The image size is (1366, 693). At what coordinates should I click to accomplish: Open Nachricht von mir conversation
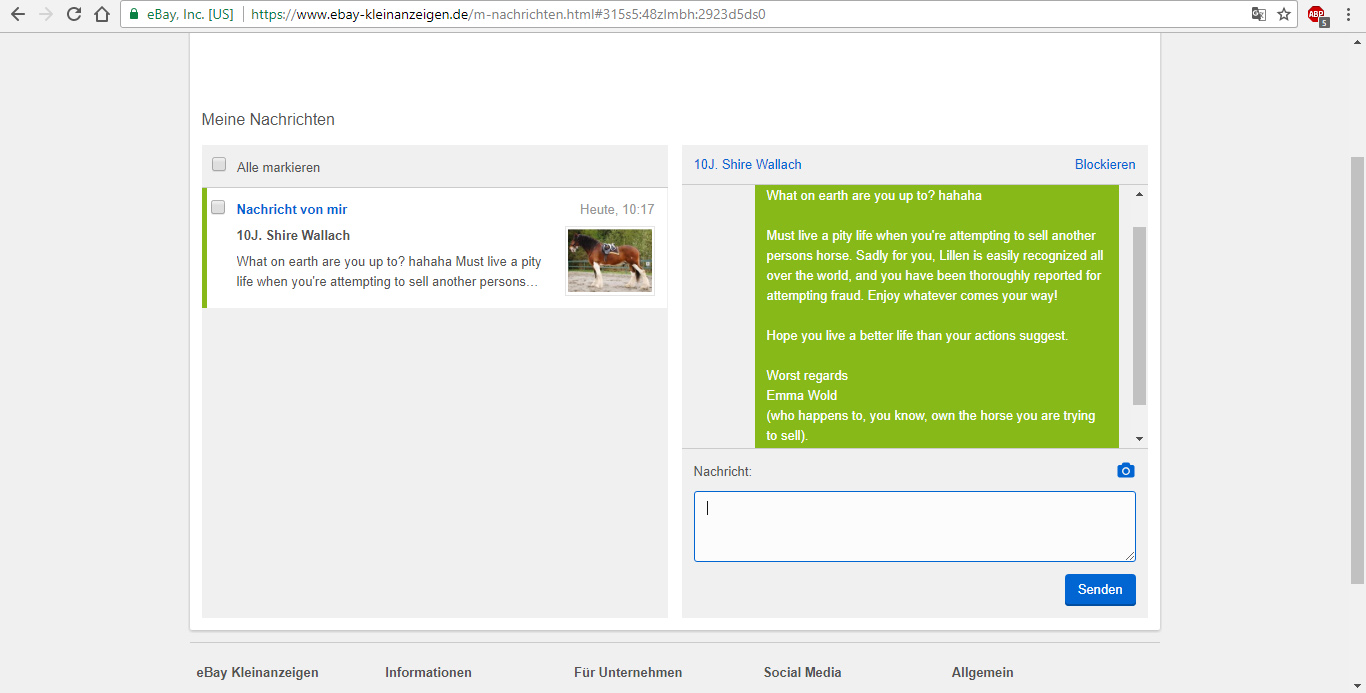291,209
